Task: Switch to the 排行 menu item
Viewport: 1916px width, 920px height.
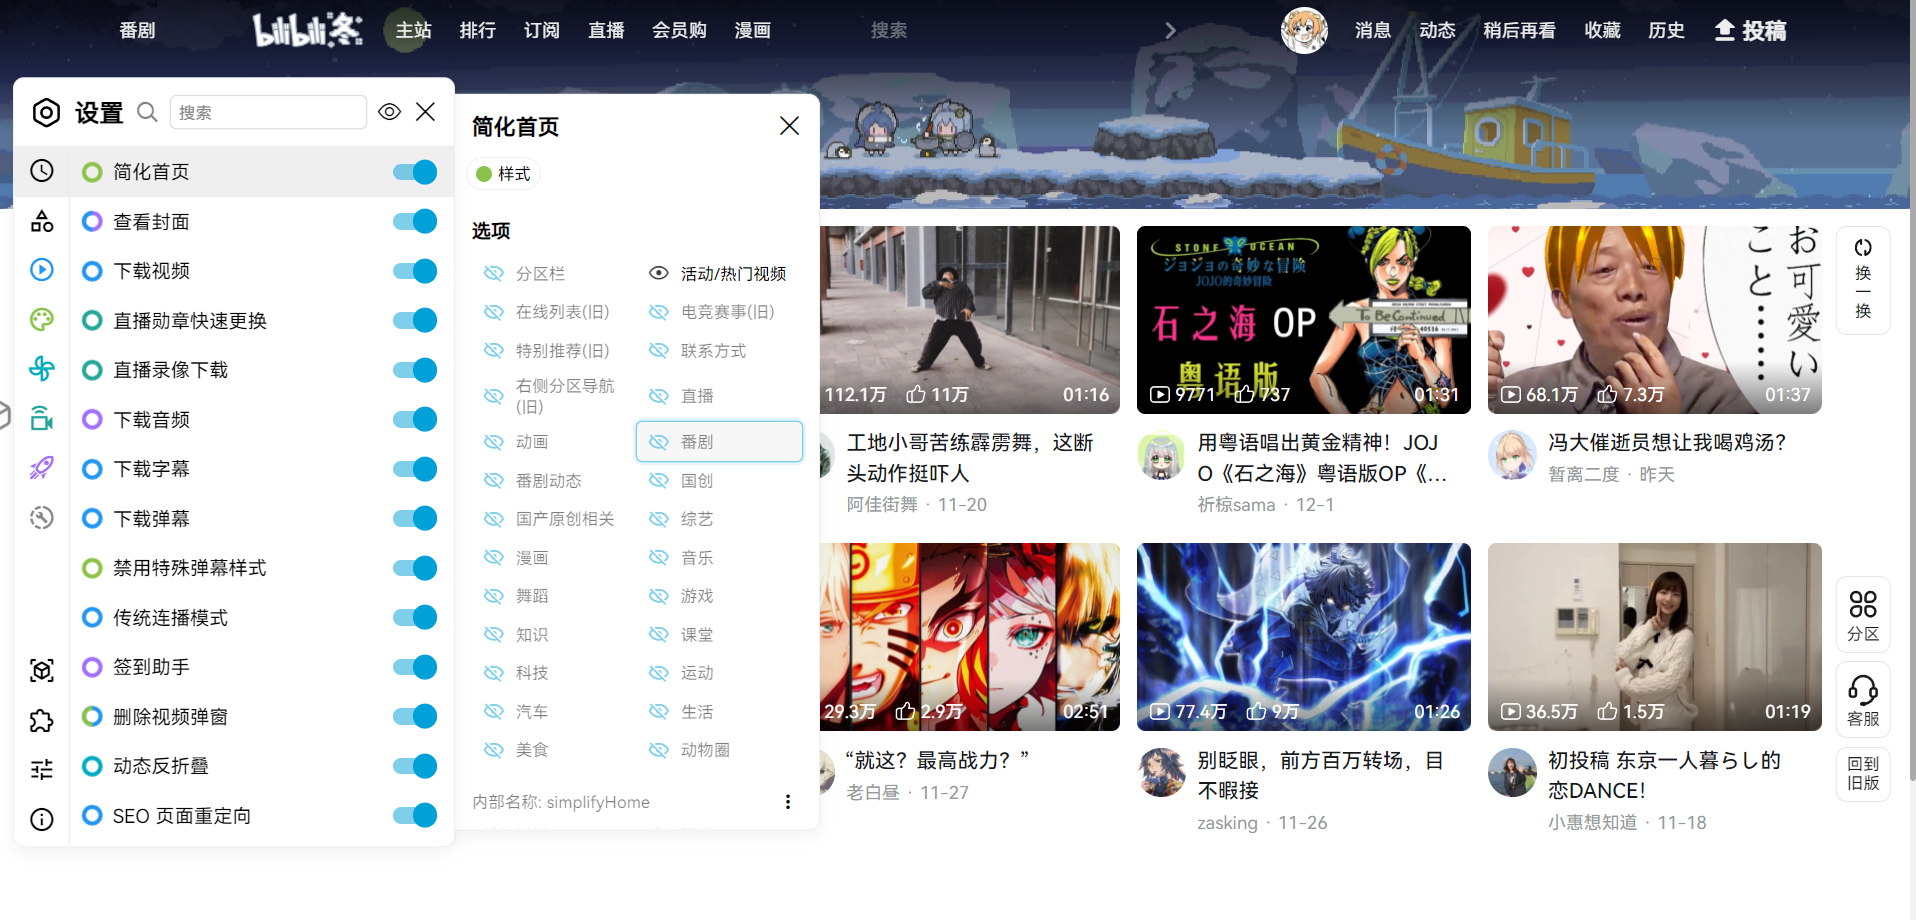Action: [x=478, y=30]
